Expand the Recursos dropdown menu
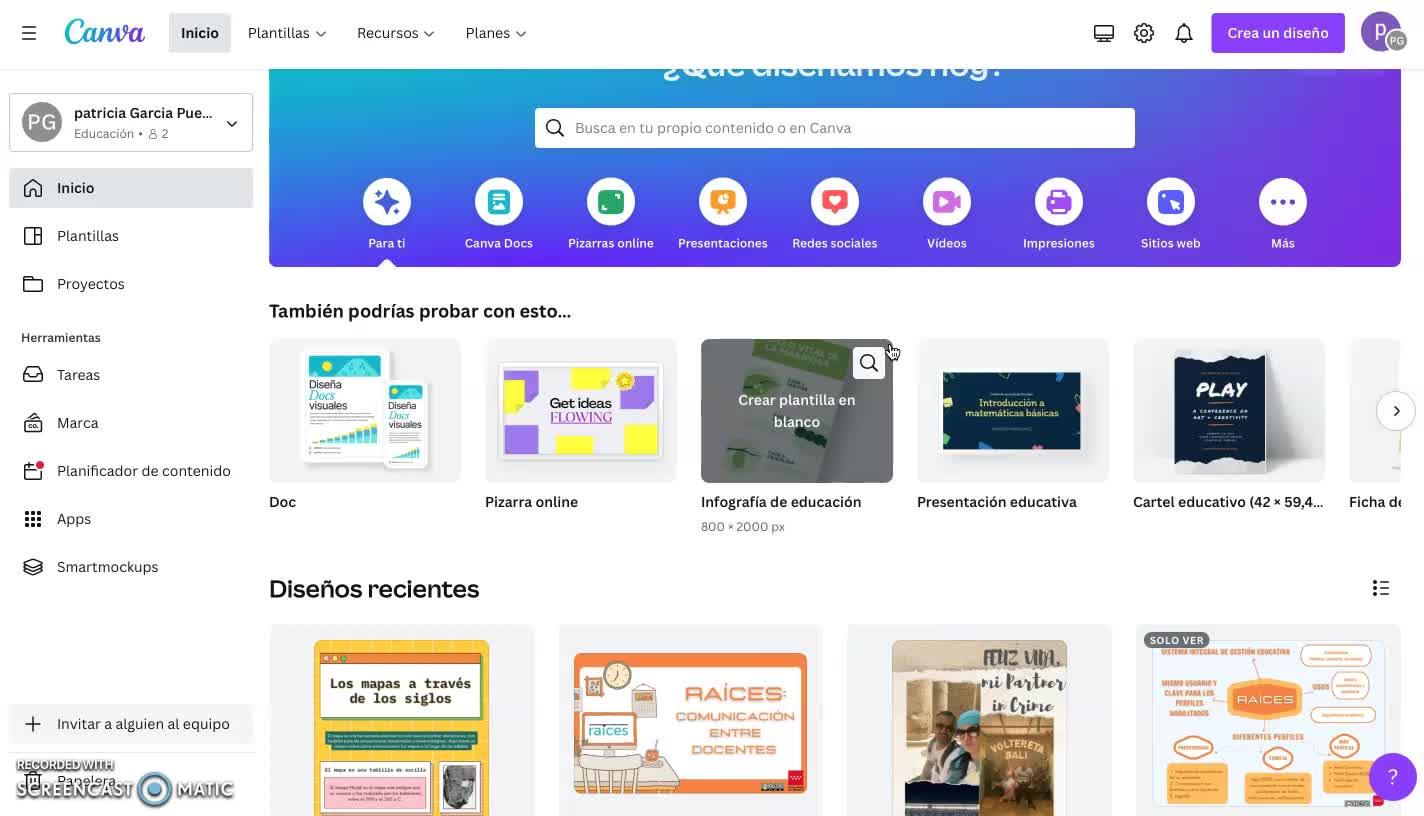The width and height of the screenshot is (1424, 816). click(396, 33)
